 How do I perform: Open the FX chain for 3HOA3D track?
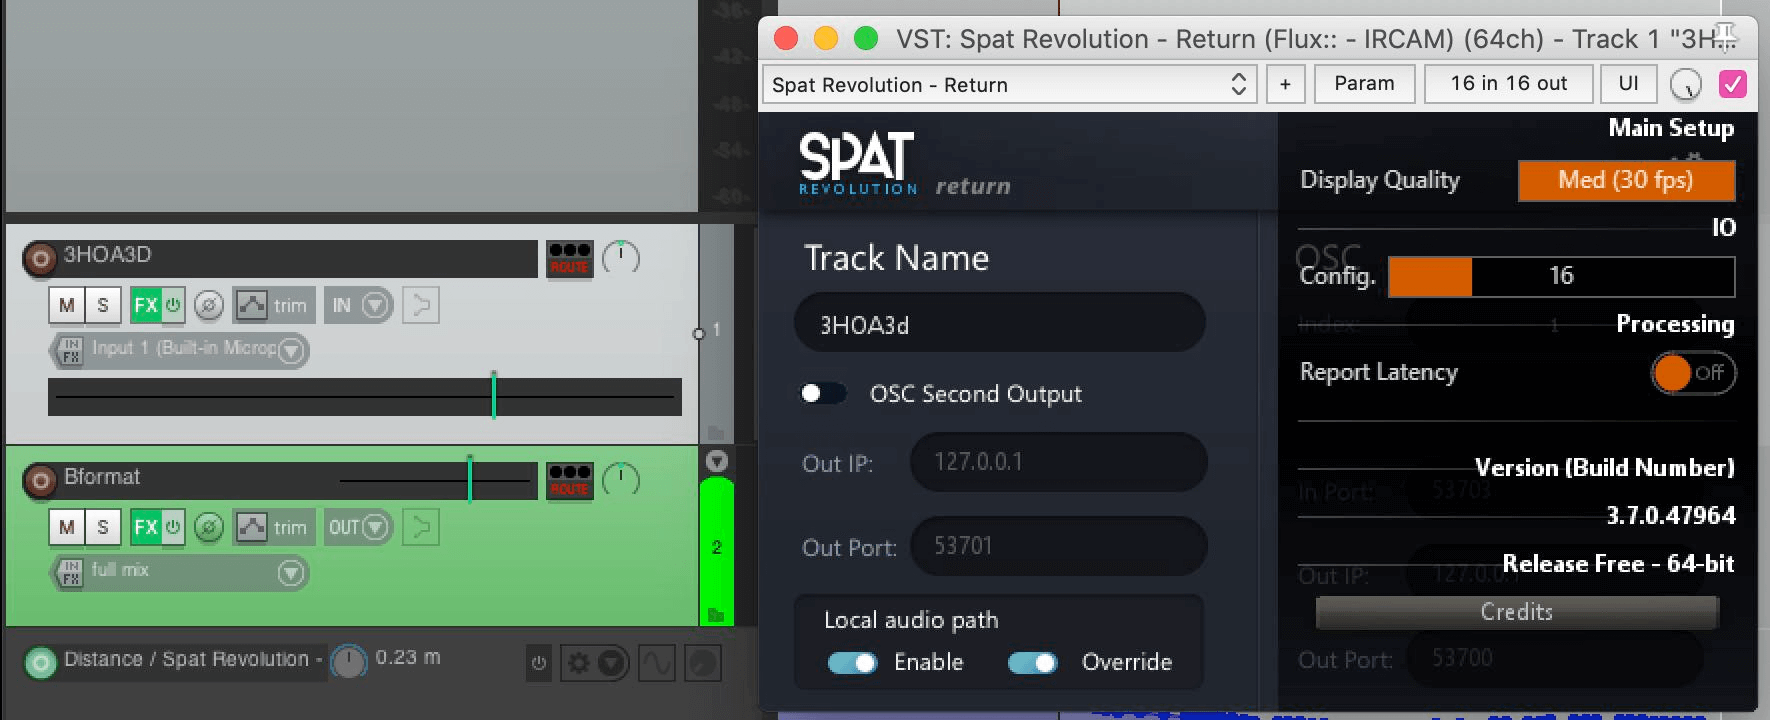(x=146, y=305)
